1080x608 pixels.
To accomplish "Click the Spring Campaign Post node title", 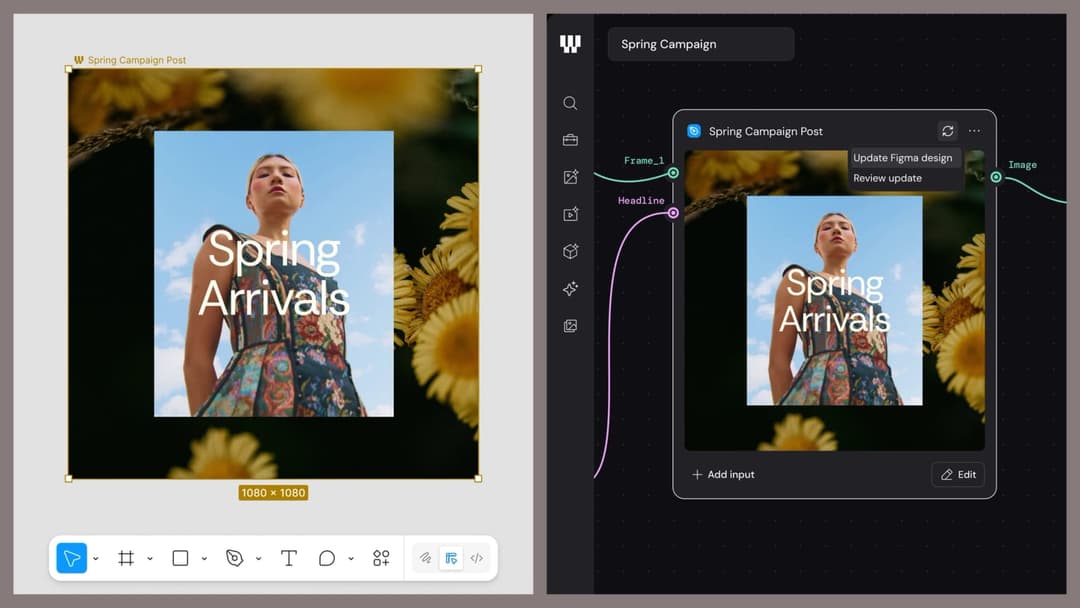I will coord(765,131).
